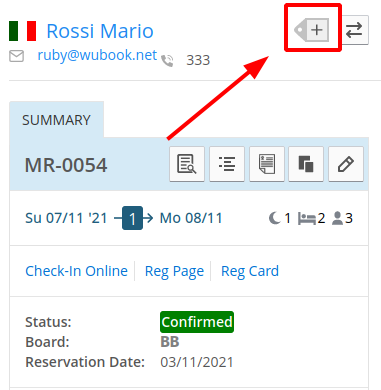
Task: Click reservation code MR-0054
Action: tap(66, 165)
